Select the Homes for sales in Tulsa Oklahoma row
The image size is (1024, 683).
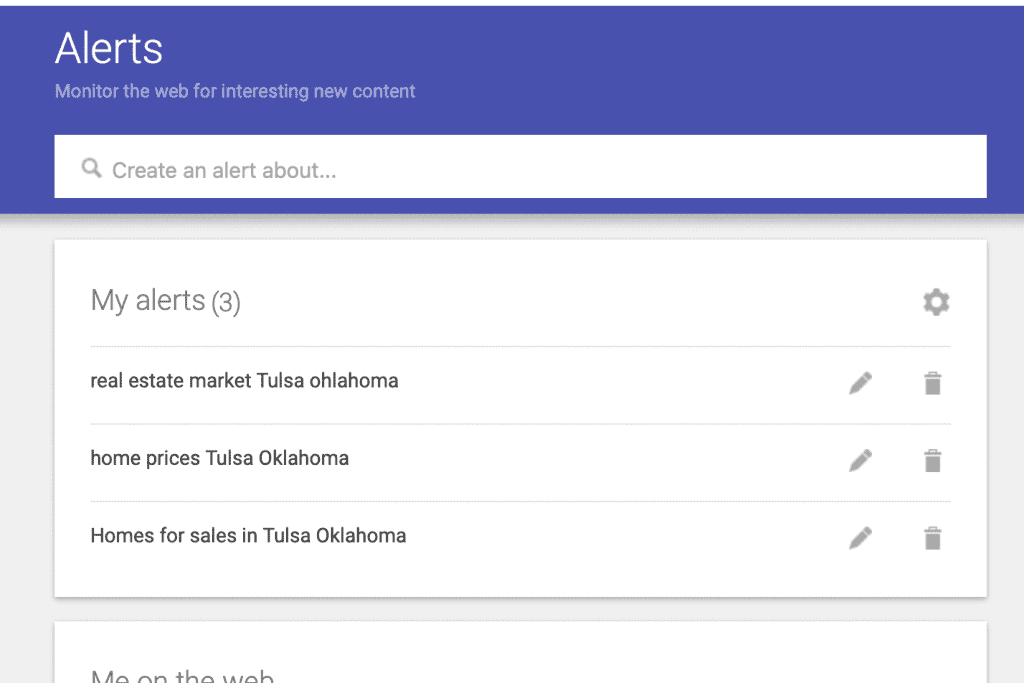pyautogui.click(x=520, y=540)
